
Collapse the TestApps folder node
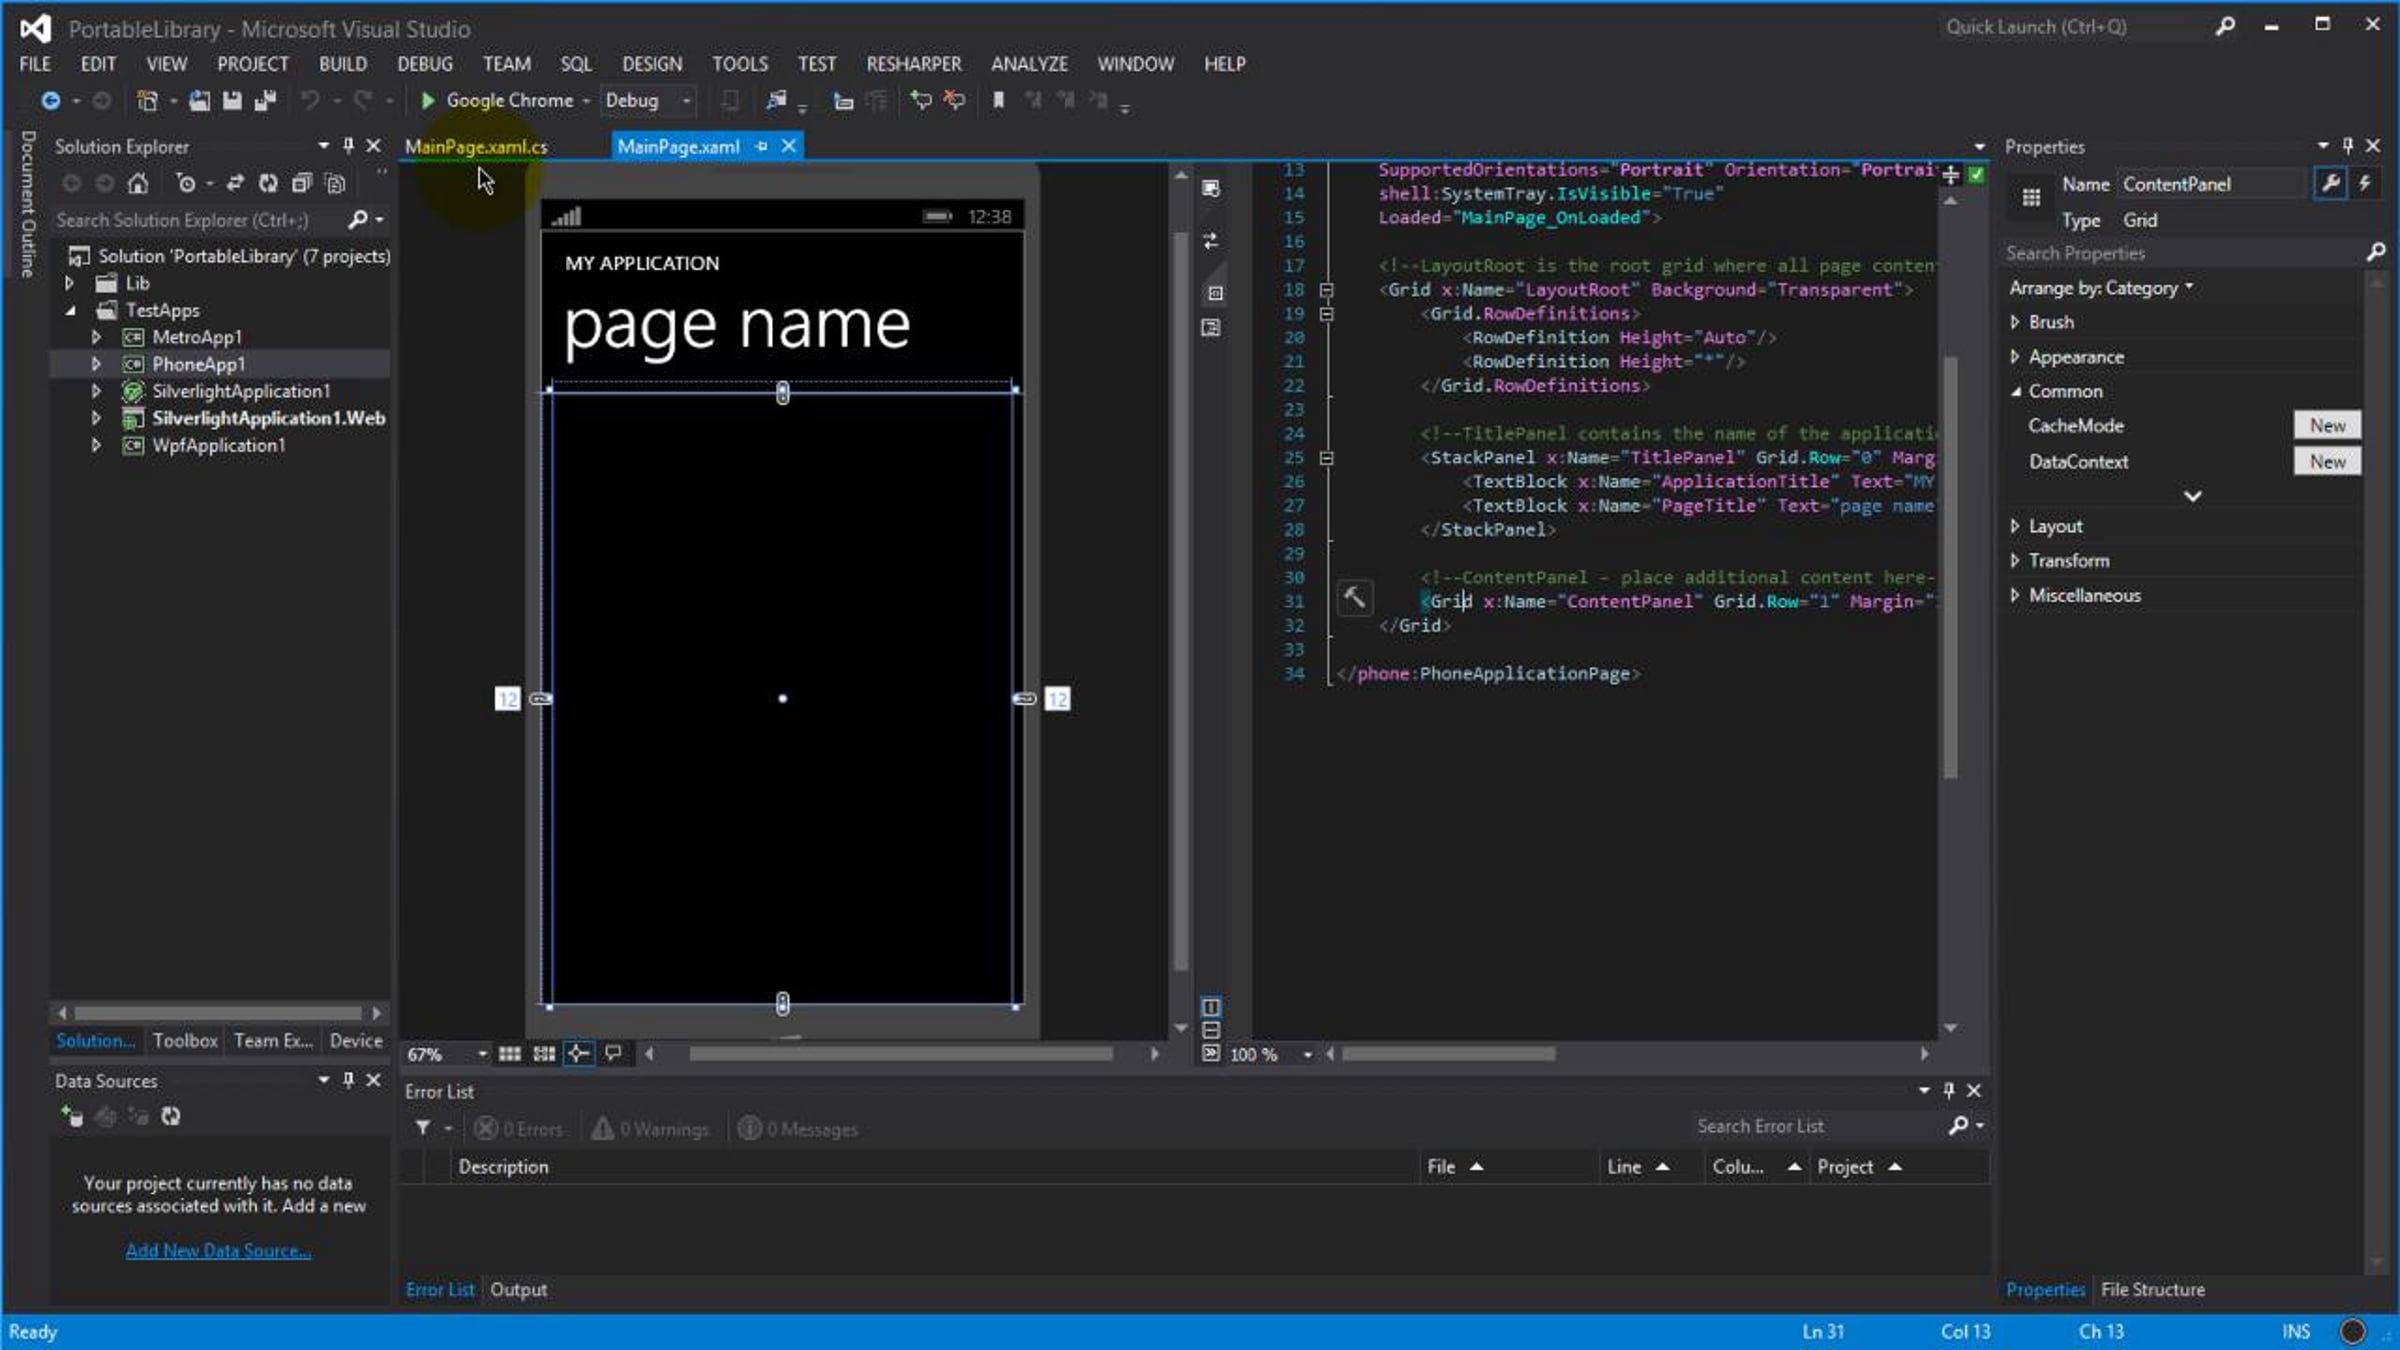coord(70,310)
